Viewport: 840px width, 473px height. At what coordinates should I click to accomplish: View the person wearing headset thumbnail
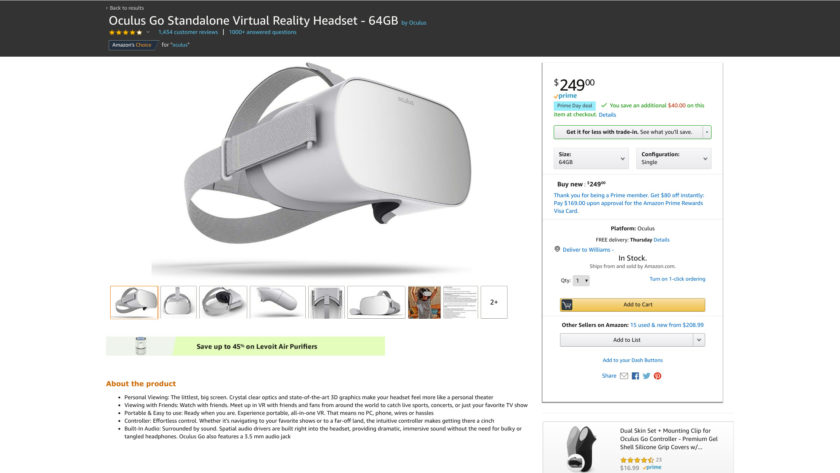pos(424,302)
